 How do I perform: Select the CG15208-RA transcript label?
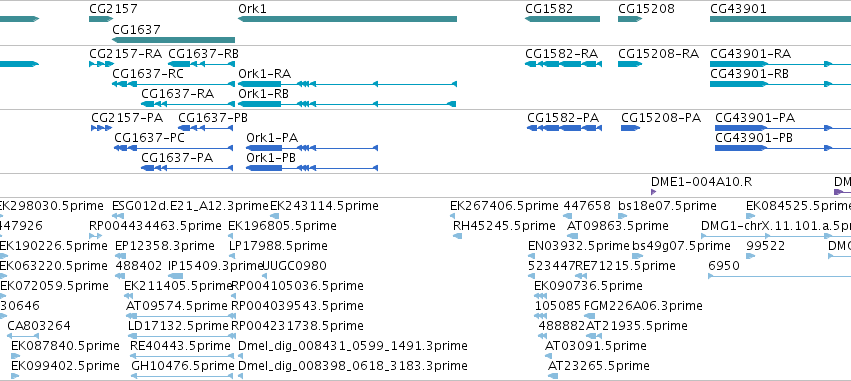pyautogui.click(x=658, y=54)
